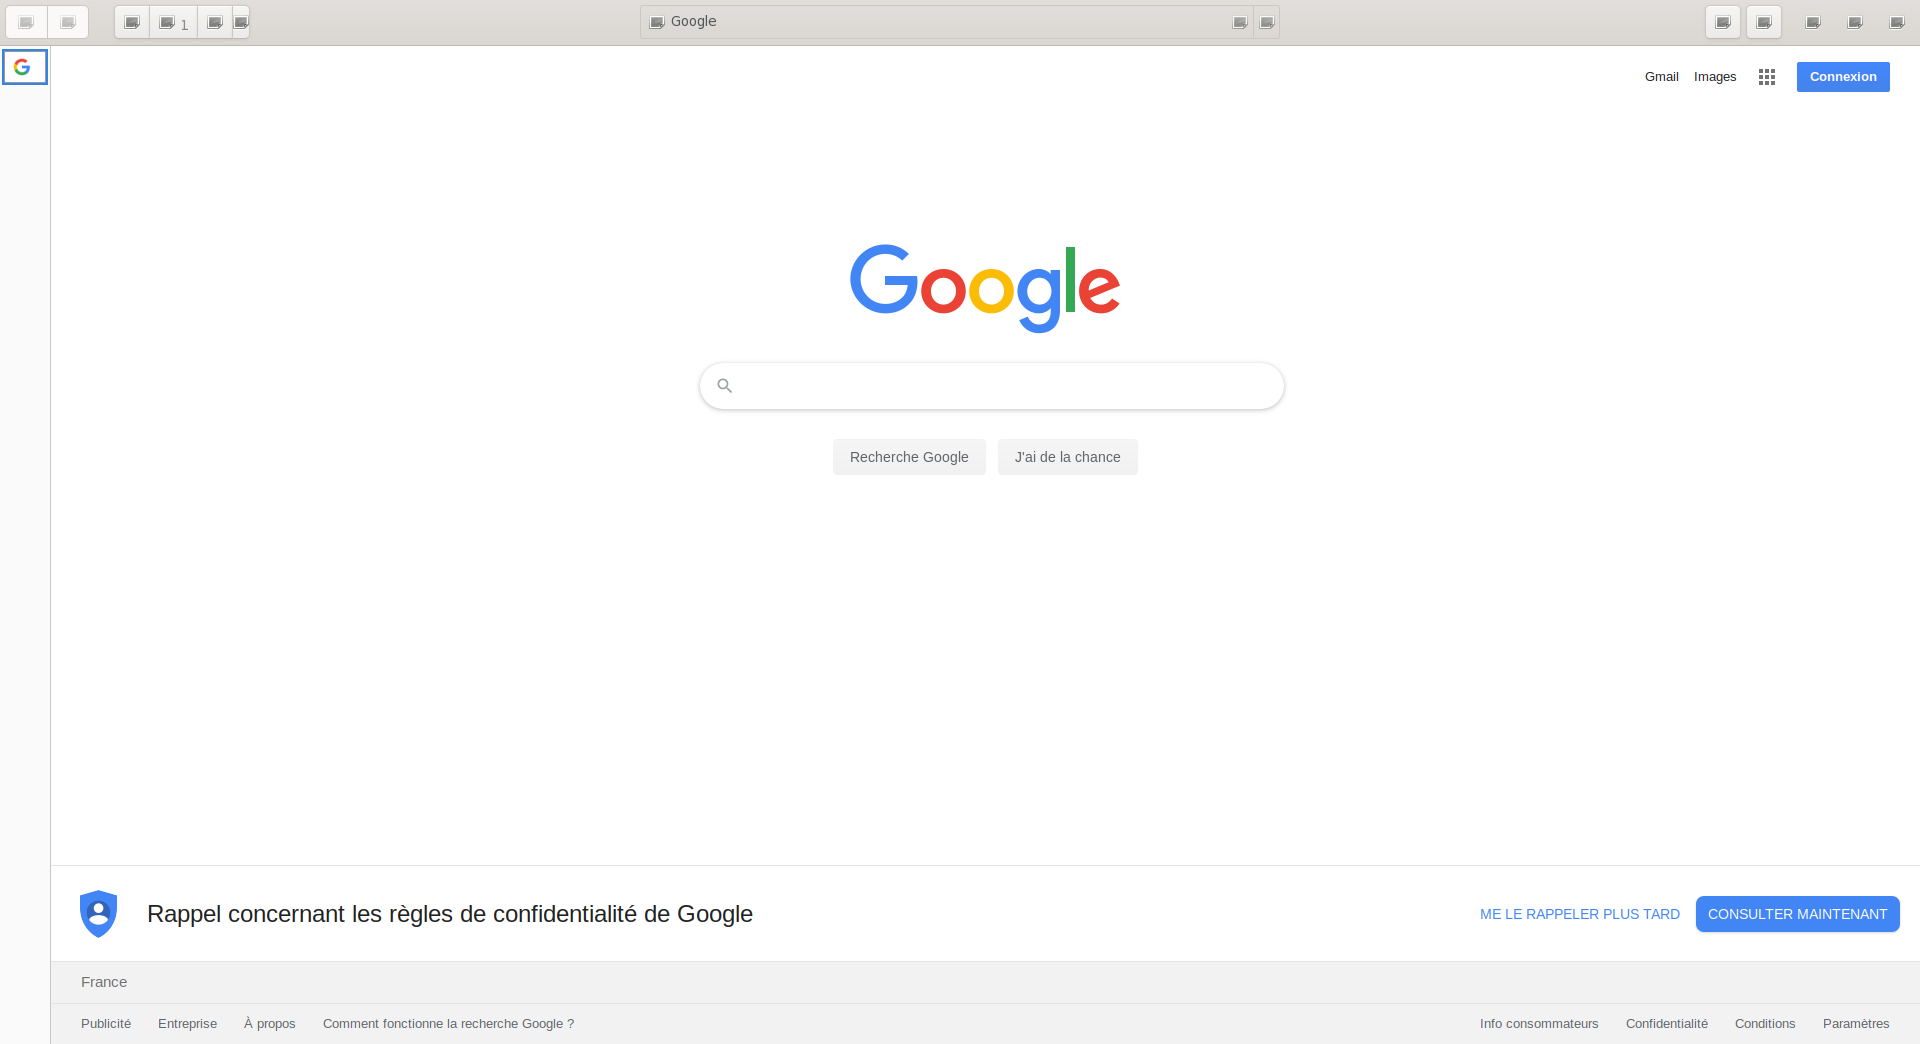Select the Google tab in the sidebar

[x=25, y=67]
